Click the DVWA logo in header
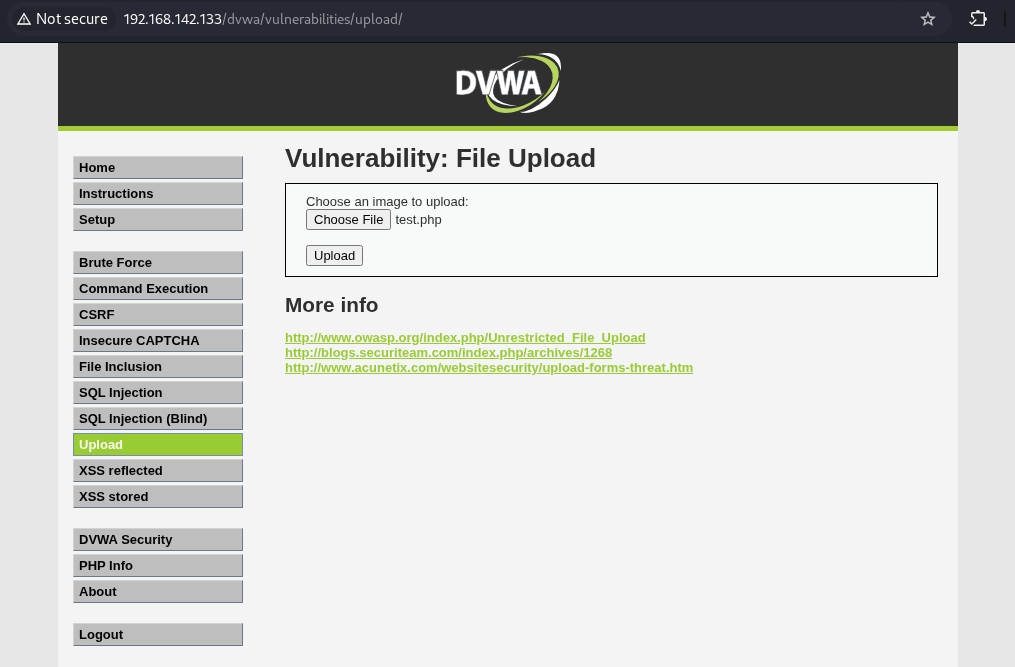Screen dimensions: 1015x667 click(508, 83)
